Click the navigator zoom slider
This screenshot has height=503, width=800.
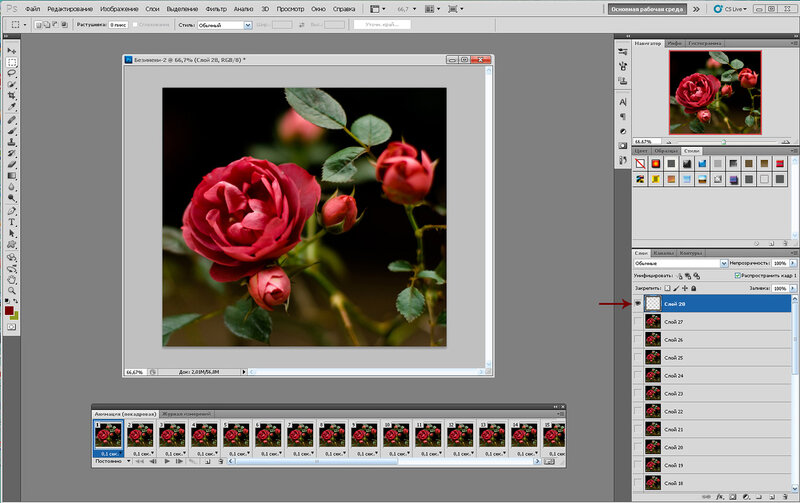[724, 142]
